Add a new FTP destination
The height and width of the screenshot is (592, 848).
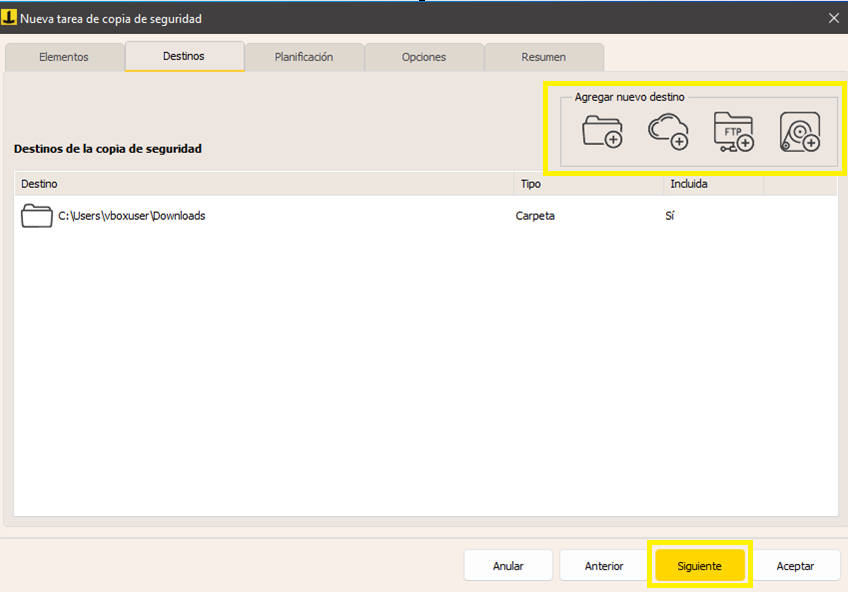(x=733, y=132)
